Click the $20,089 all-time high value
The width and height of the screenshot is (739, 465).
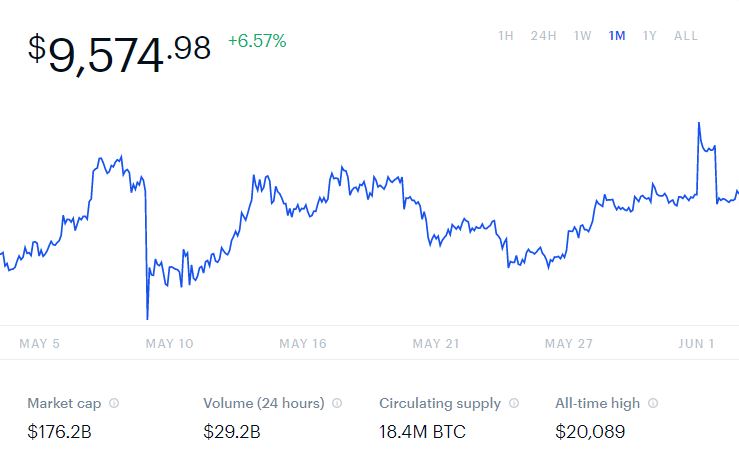click(590, 433)
